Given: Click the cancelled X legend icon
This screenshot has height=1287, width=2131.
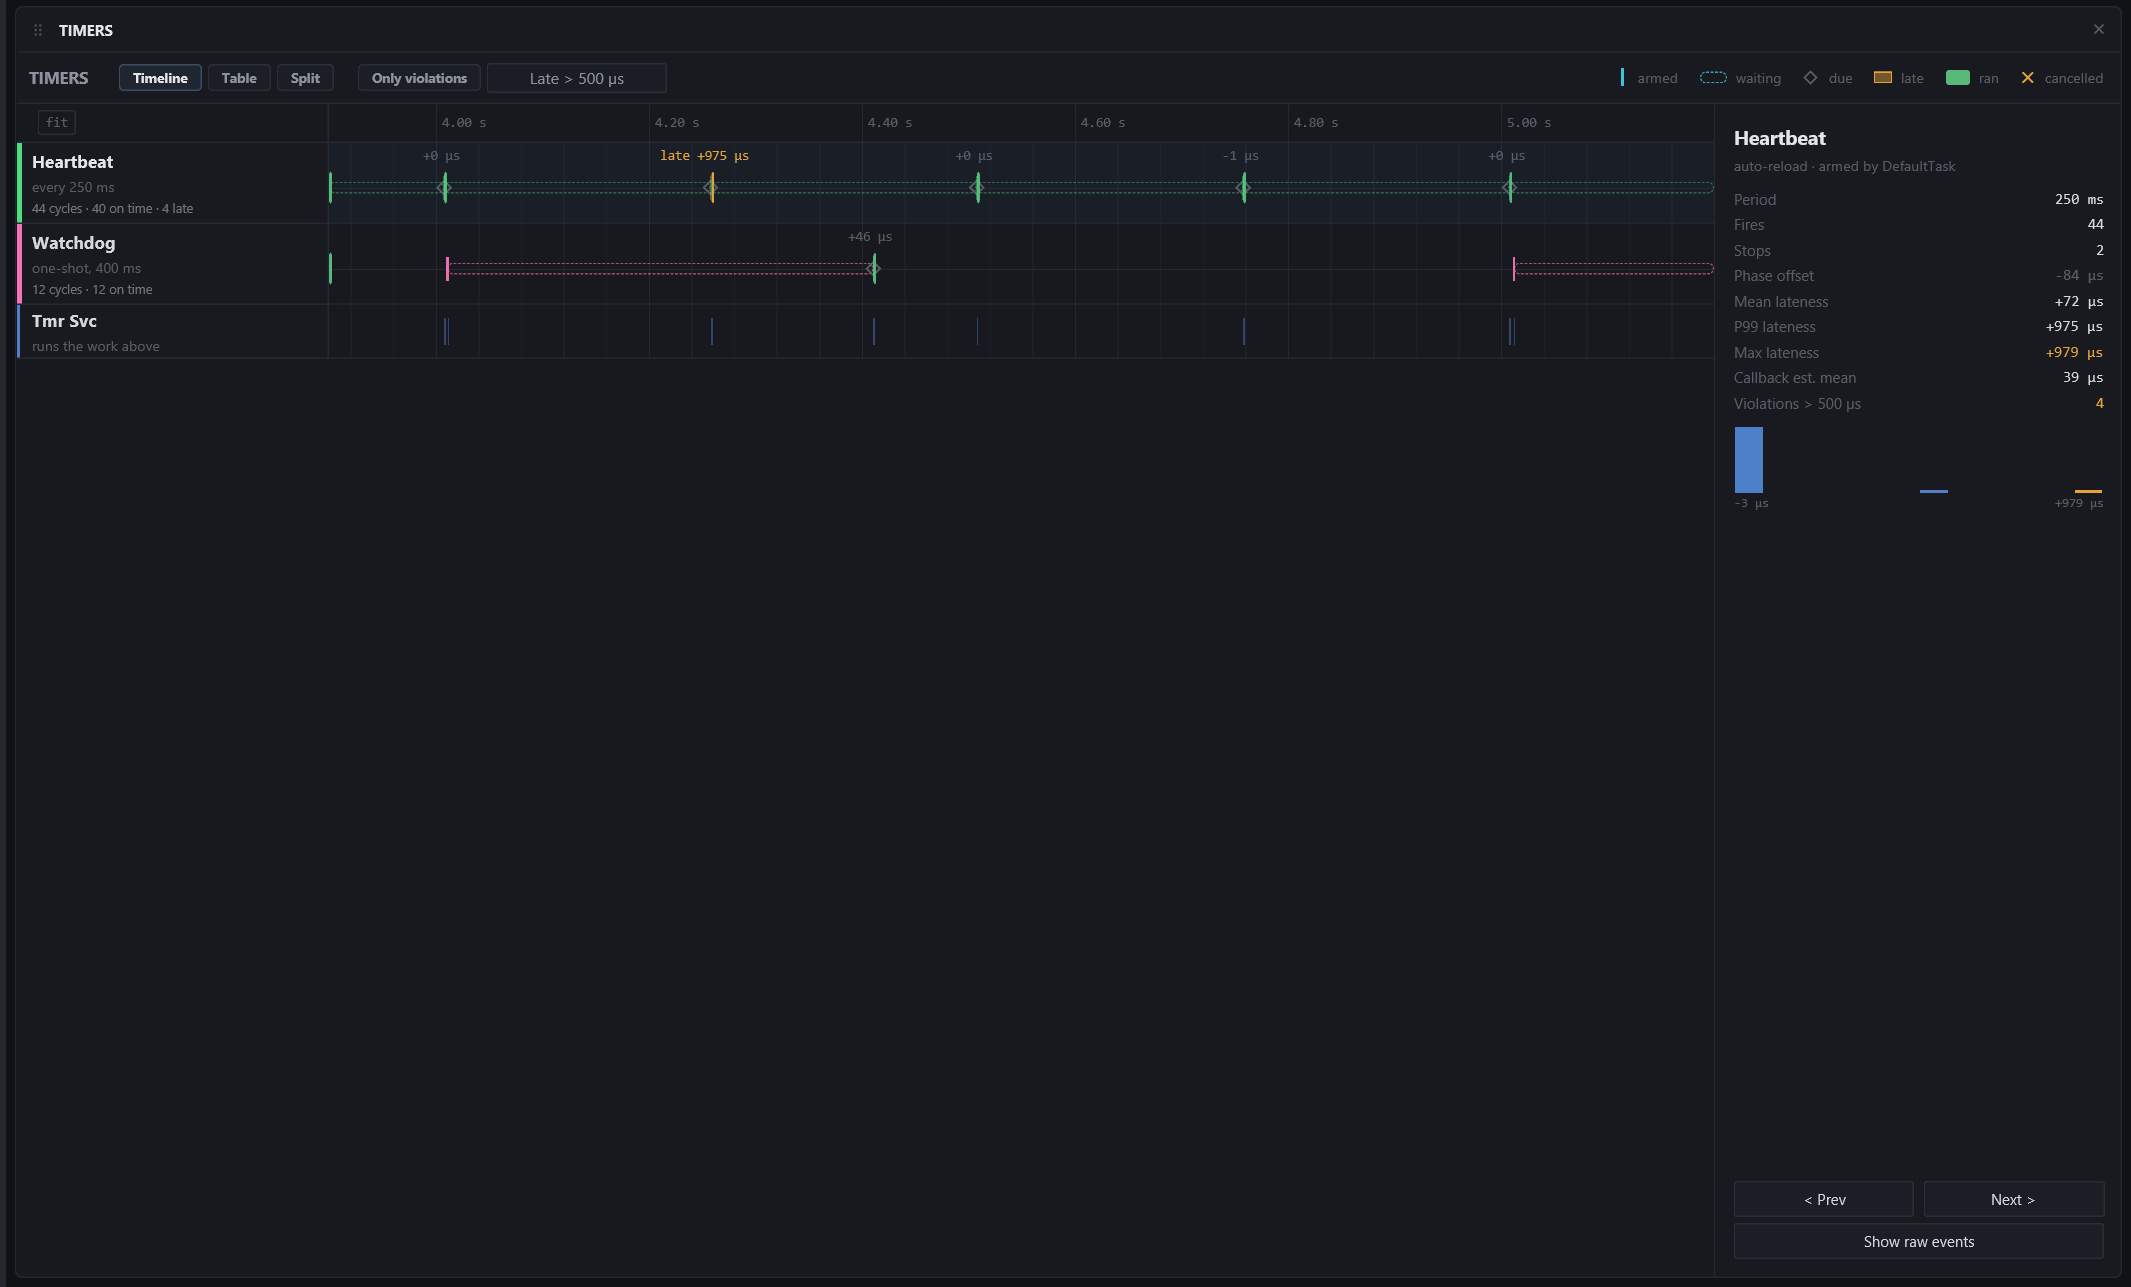Looking at the screenshot, I should (x=2028, y=78).
